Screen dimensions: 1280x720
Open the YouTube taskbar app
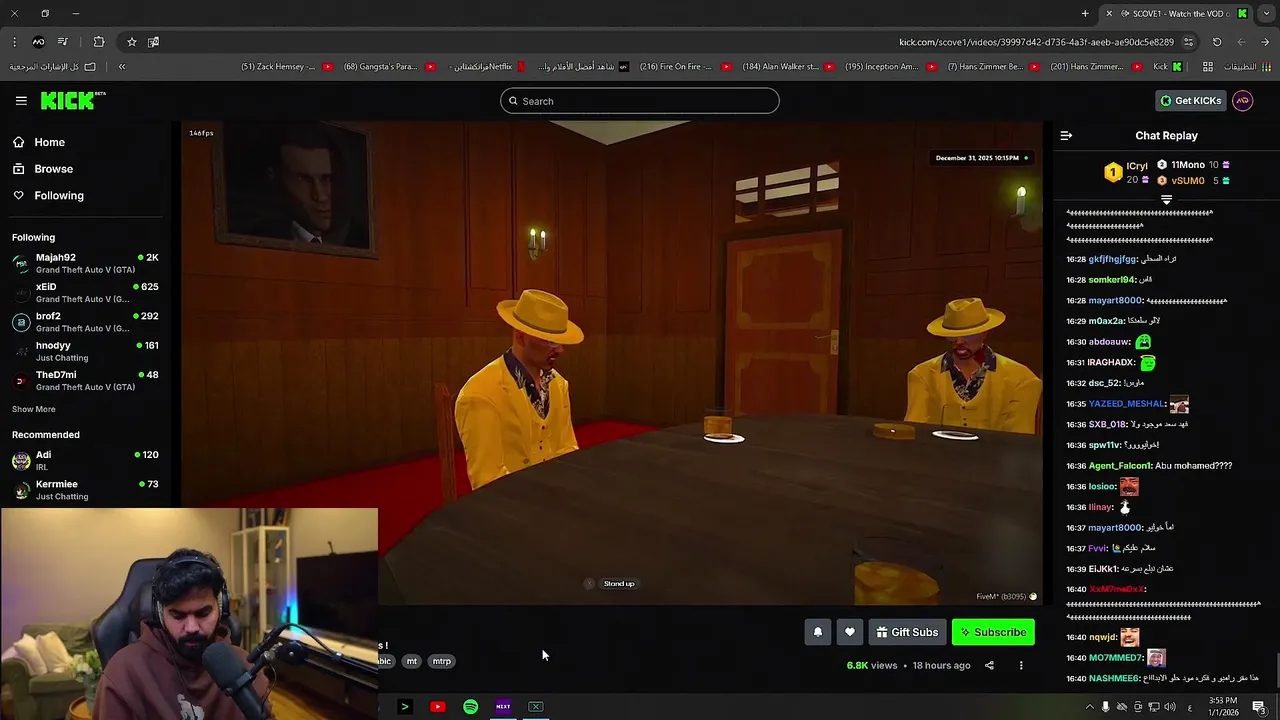click(437, 707)
